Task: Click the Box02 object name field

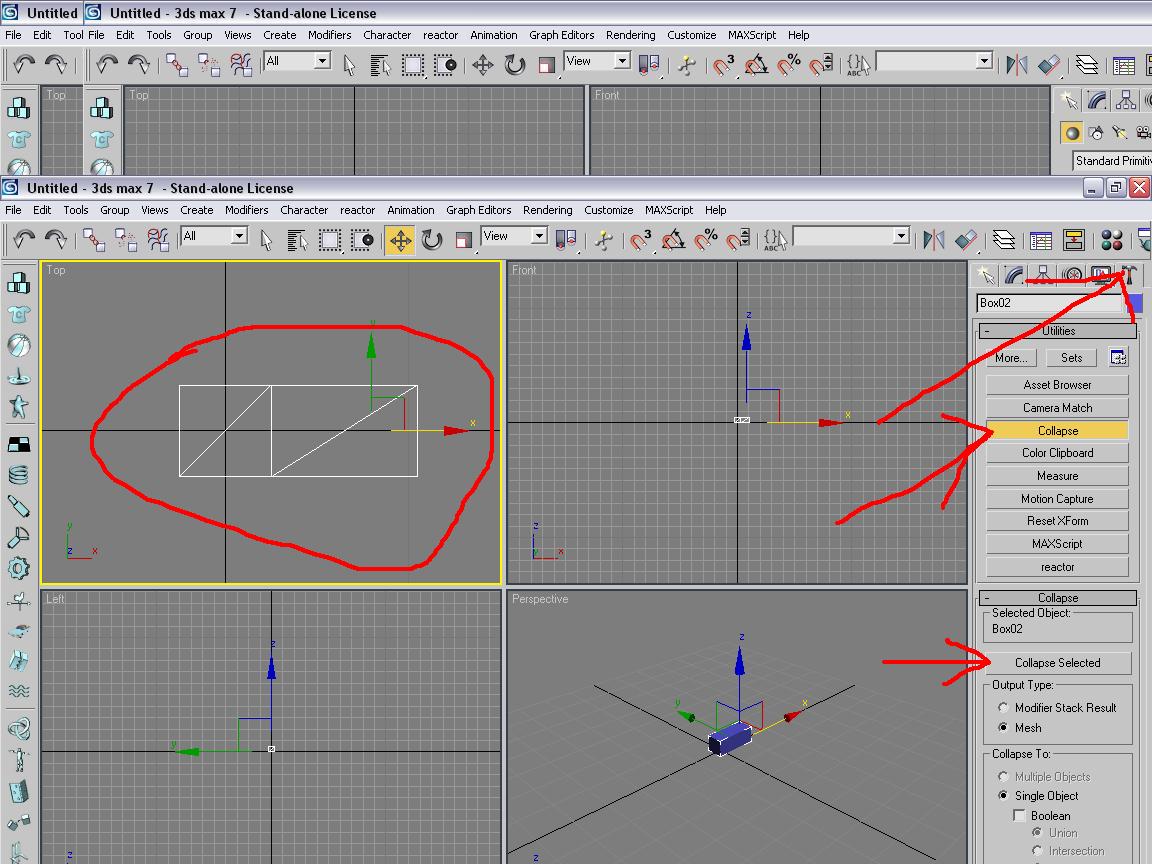Action: (x=1049, y=303)
